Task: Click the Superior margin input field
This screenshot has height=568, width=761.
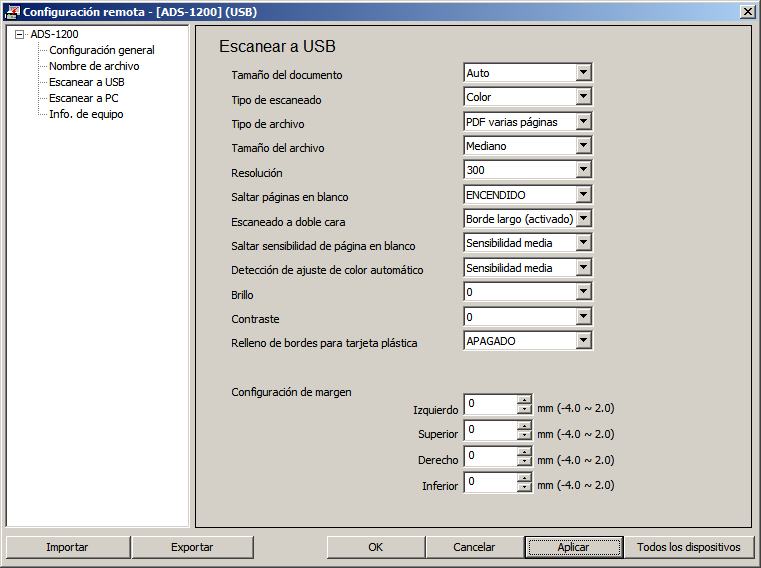Action: (x=490, y=430)
